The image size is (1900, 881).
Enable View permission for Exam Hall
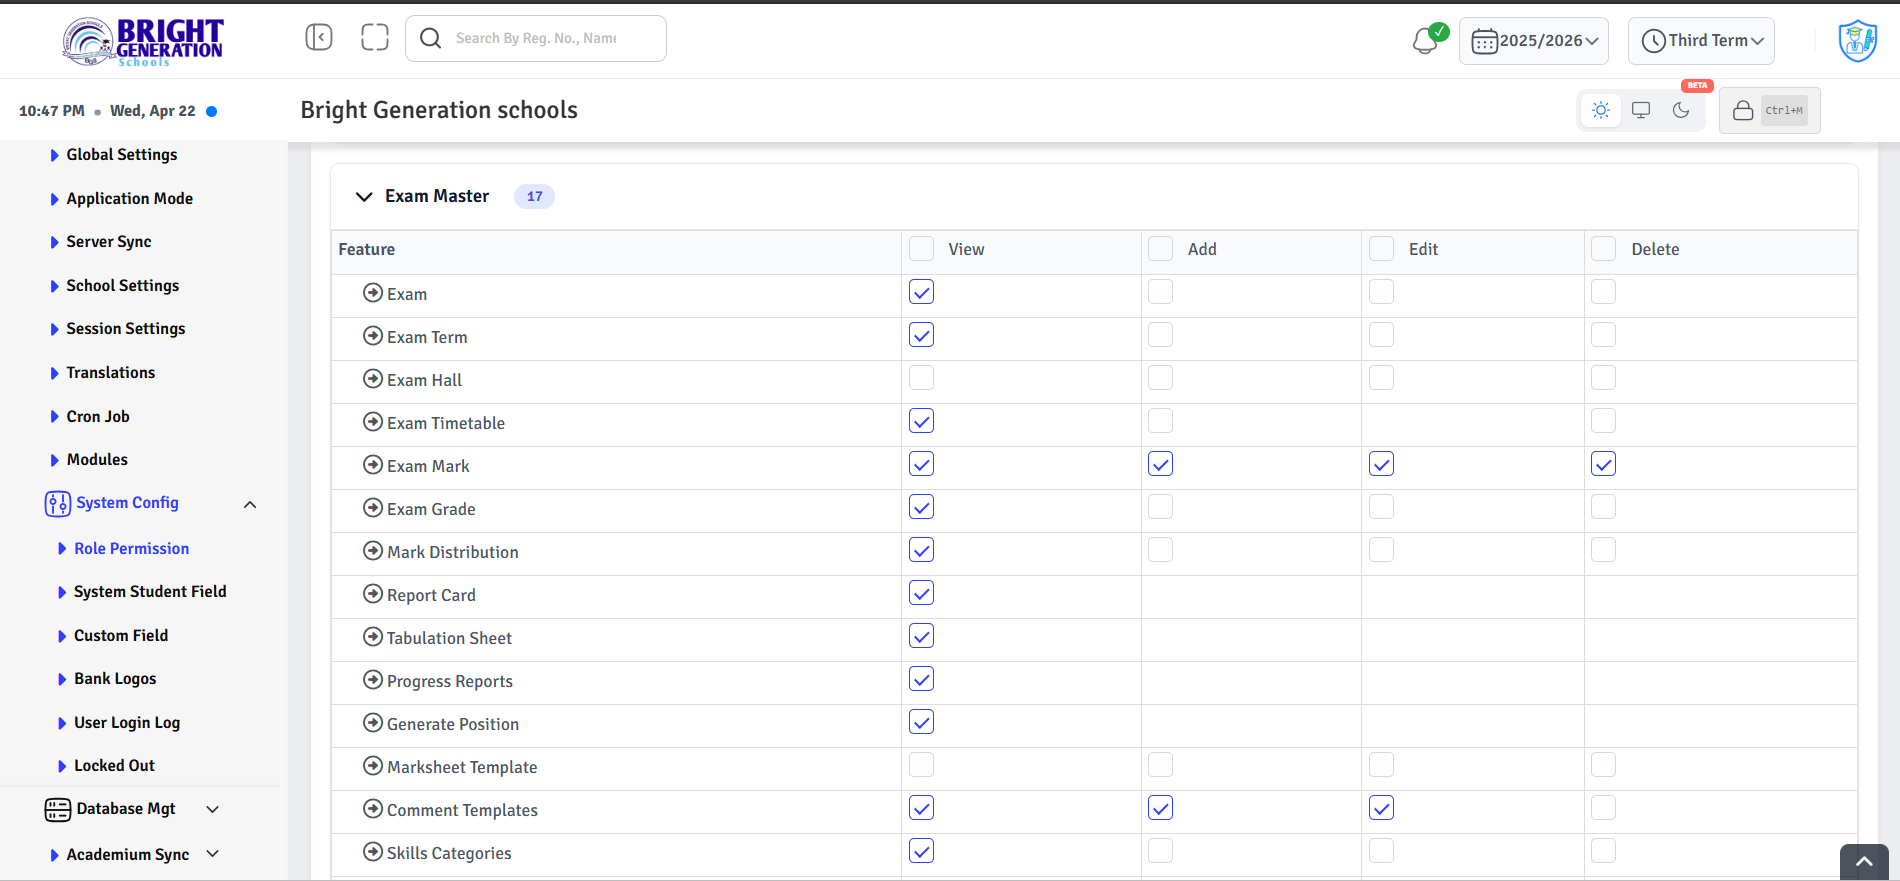[x=921, y=377]
